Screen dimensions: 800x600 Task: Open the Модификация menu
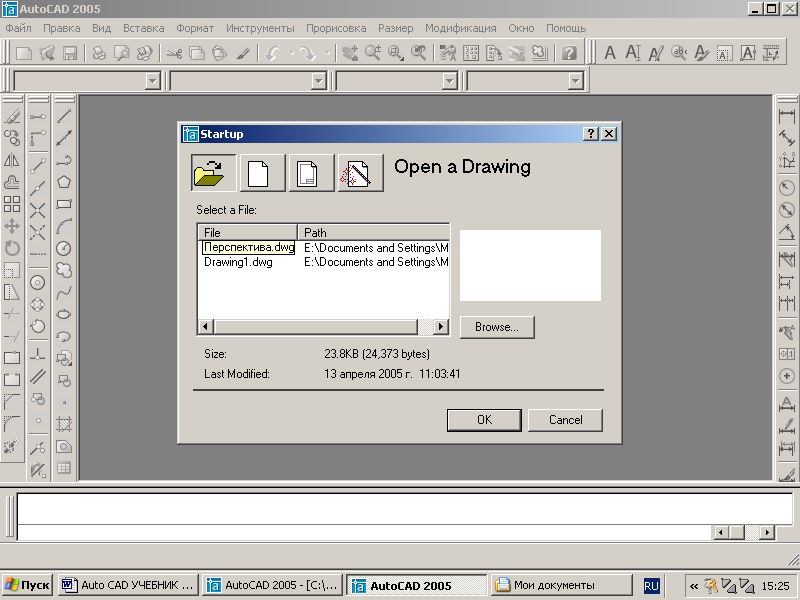coord(461,28)
